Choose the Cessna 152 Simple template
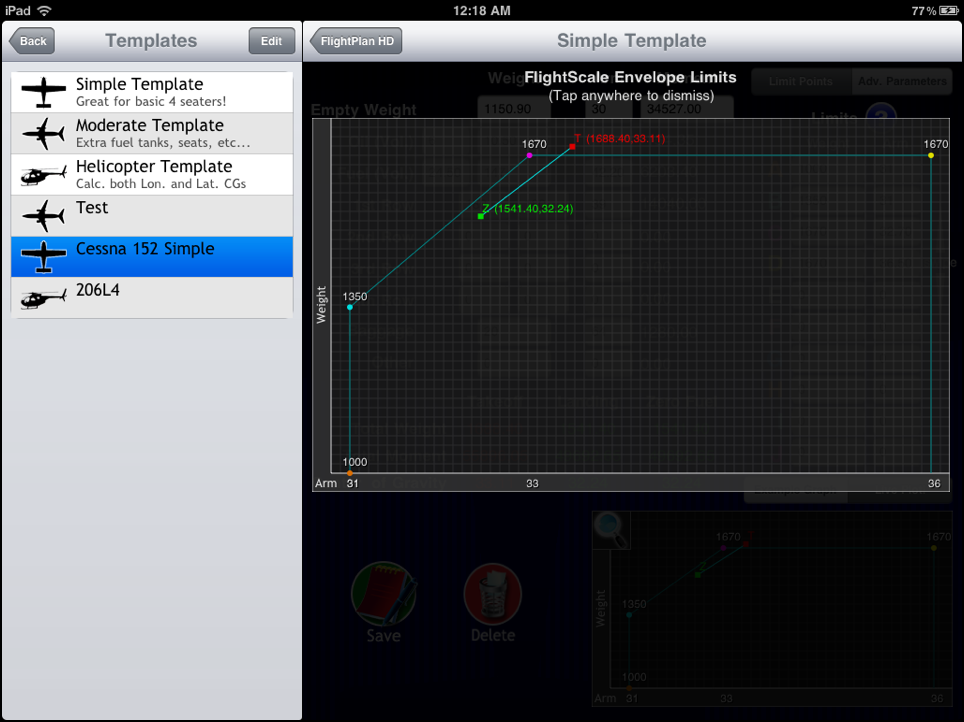The width and height of the screenshot is (964, 722). tap(152, 257)
